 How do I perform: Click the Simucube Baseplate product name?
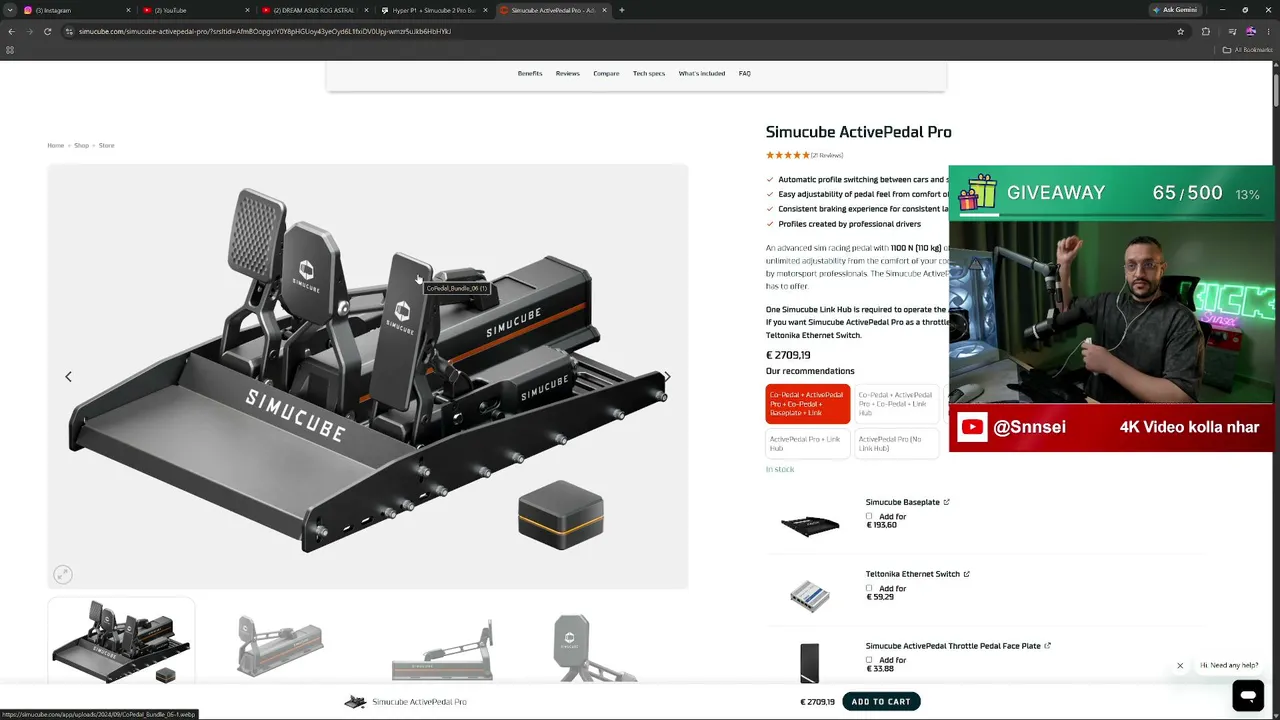tap(902, 502)
